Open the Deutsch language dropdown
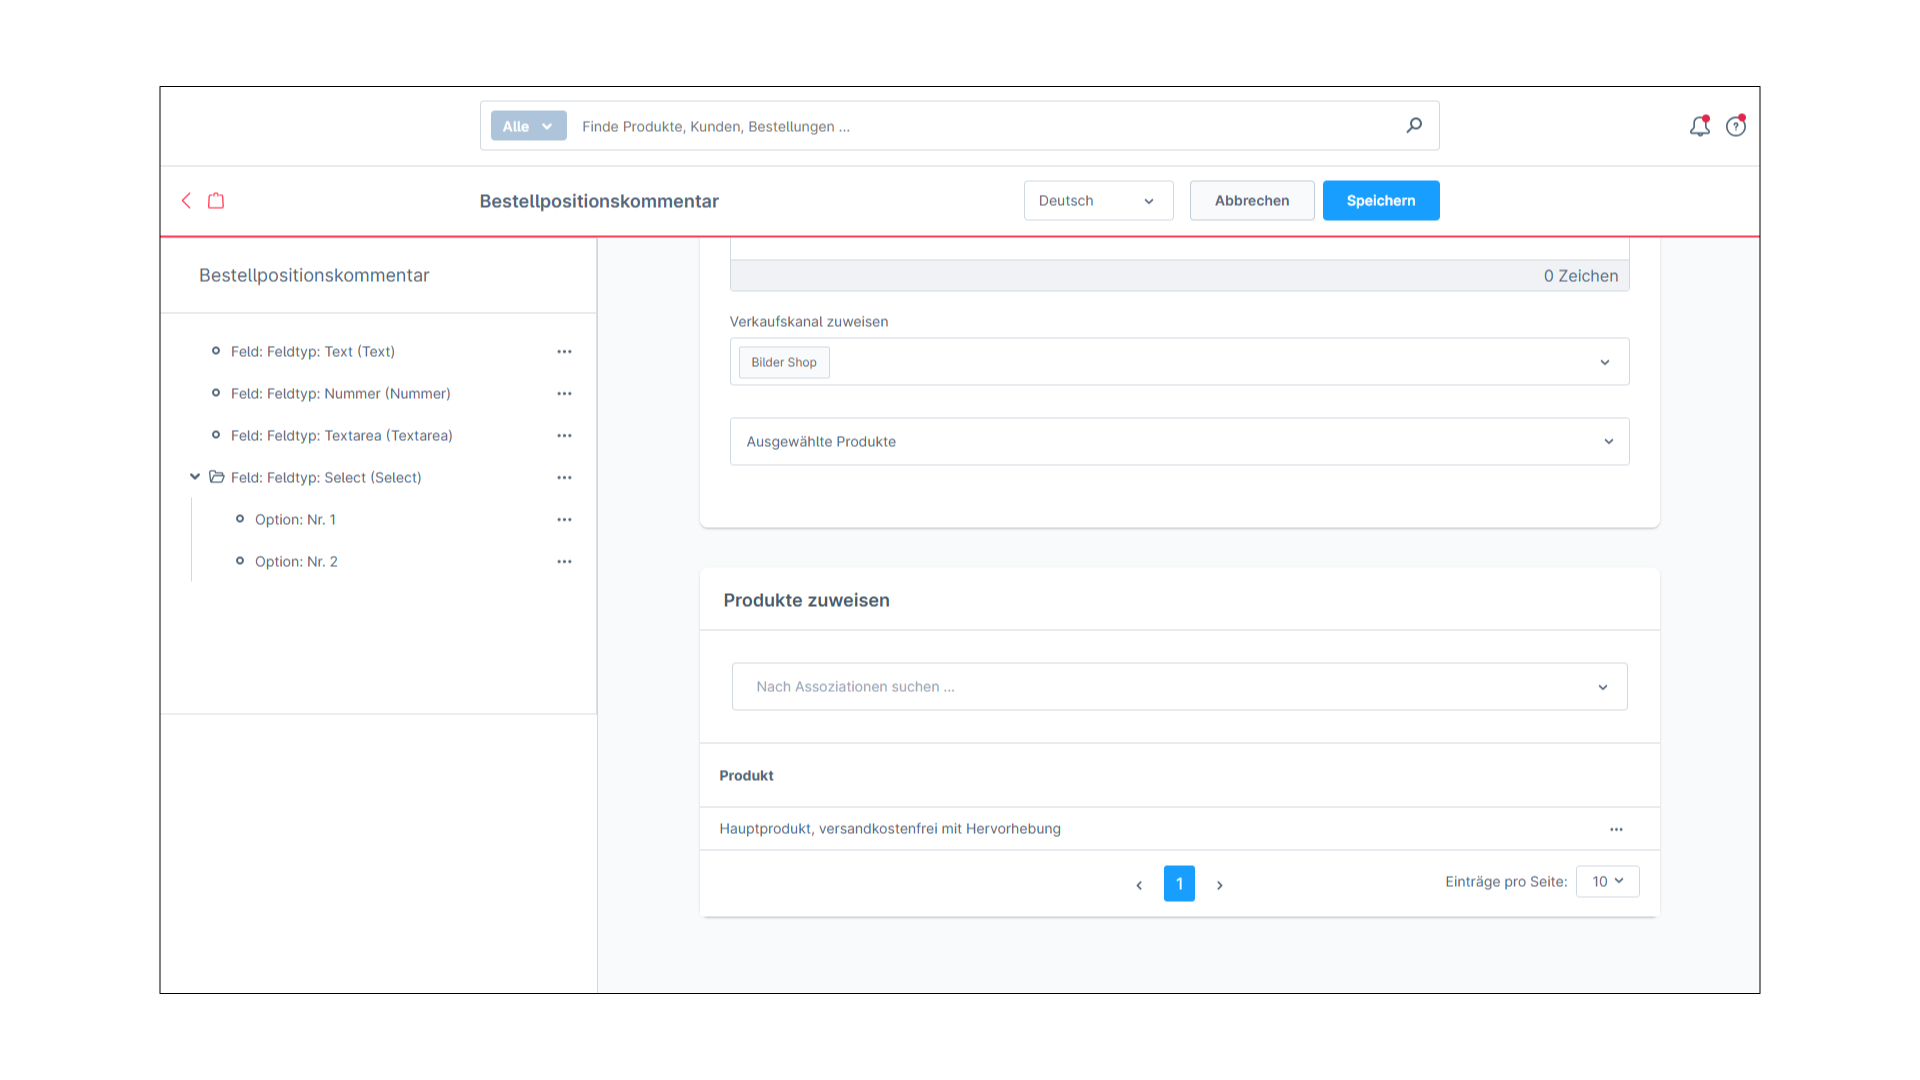This screenshot has height=1080, width=1920. (1098, 201)
